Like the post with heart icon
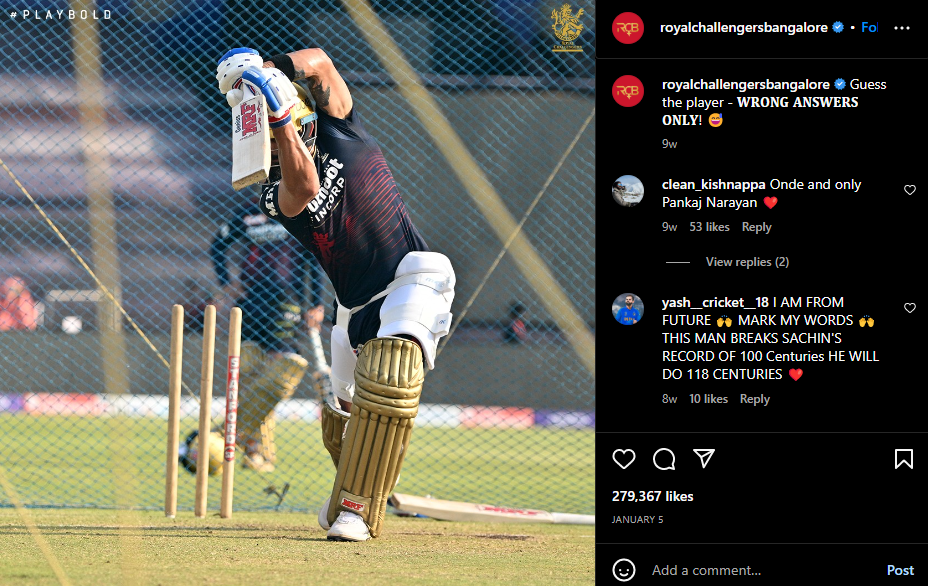 (x=624, y=459)
